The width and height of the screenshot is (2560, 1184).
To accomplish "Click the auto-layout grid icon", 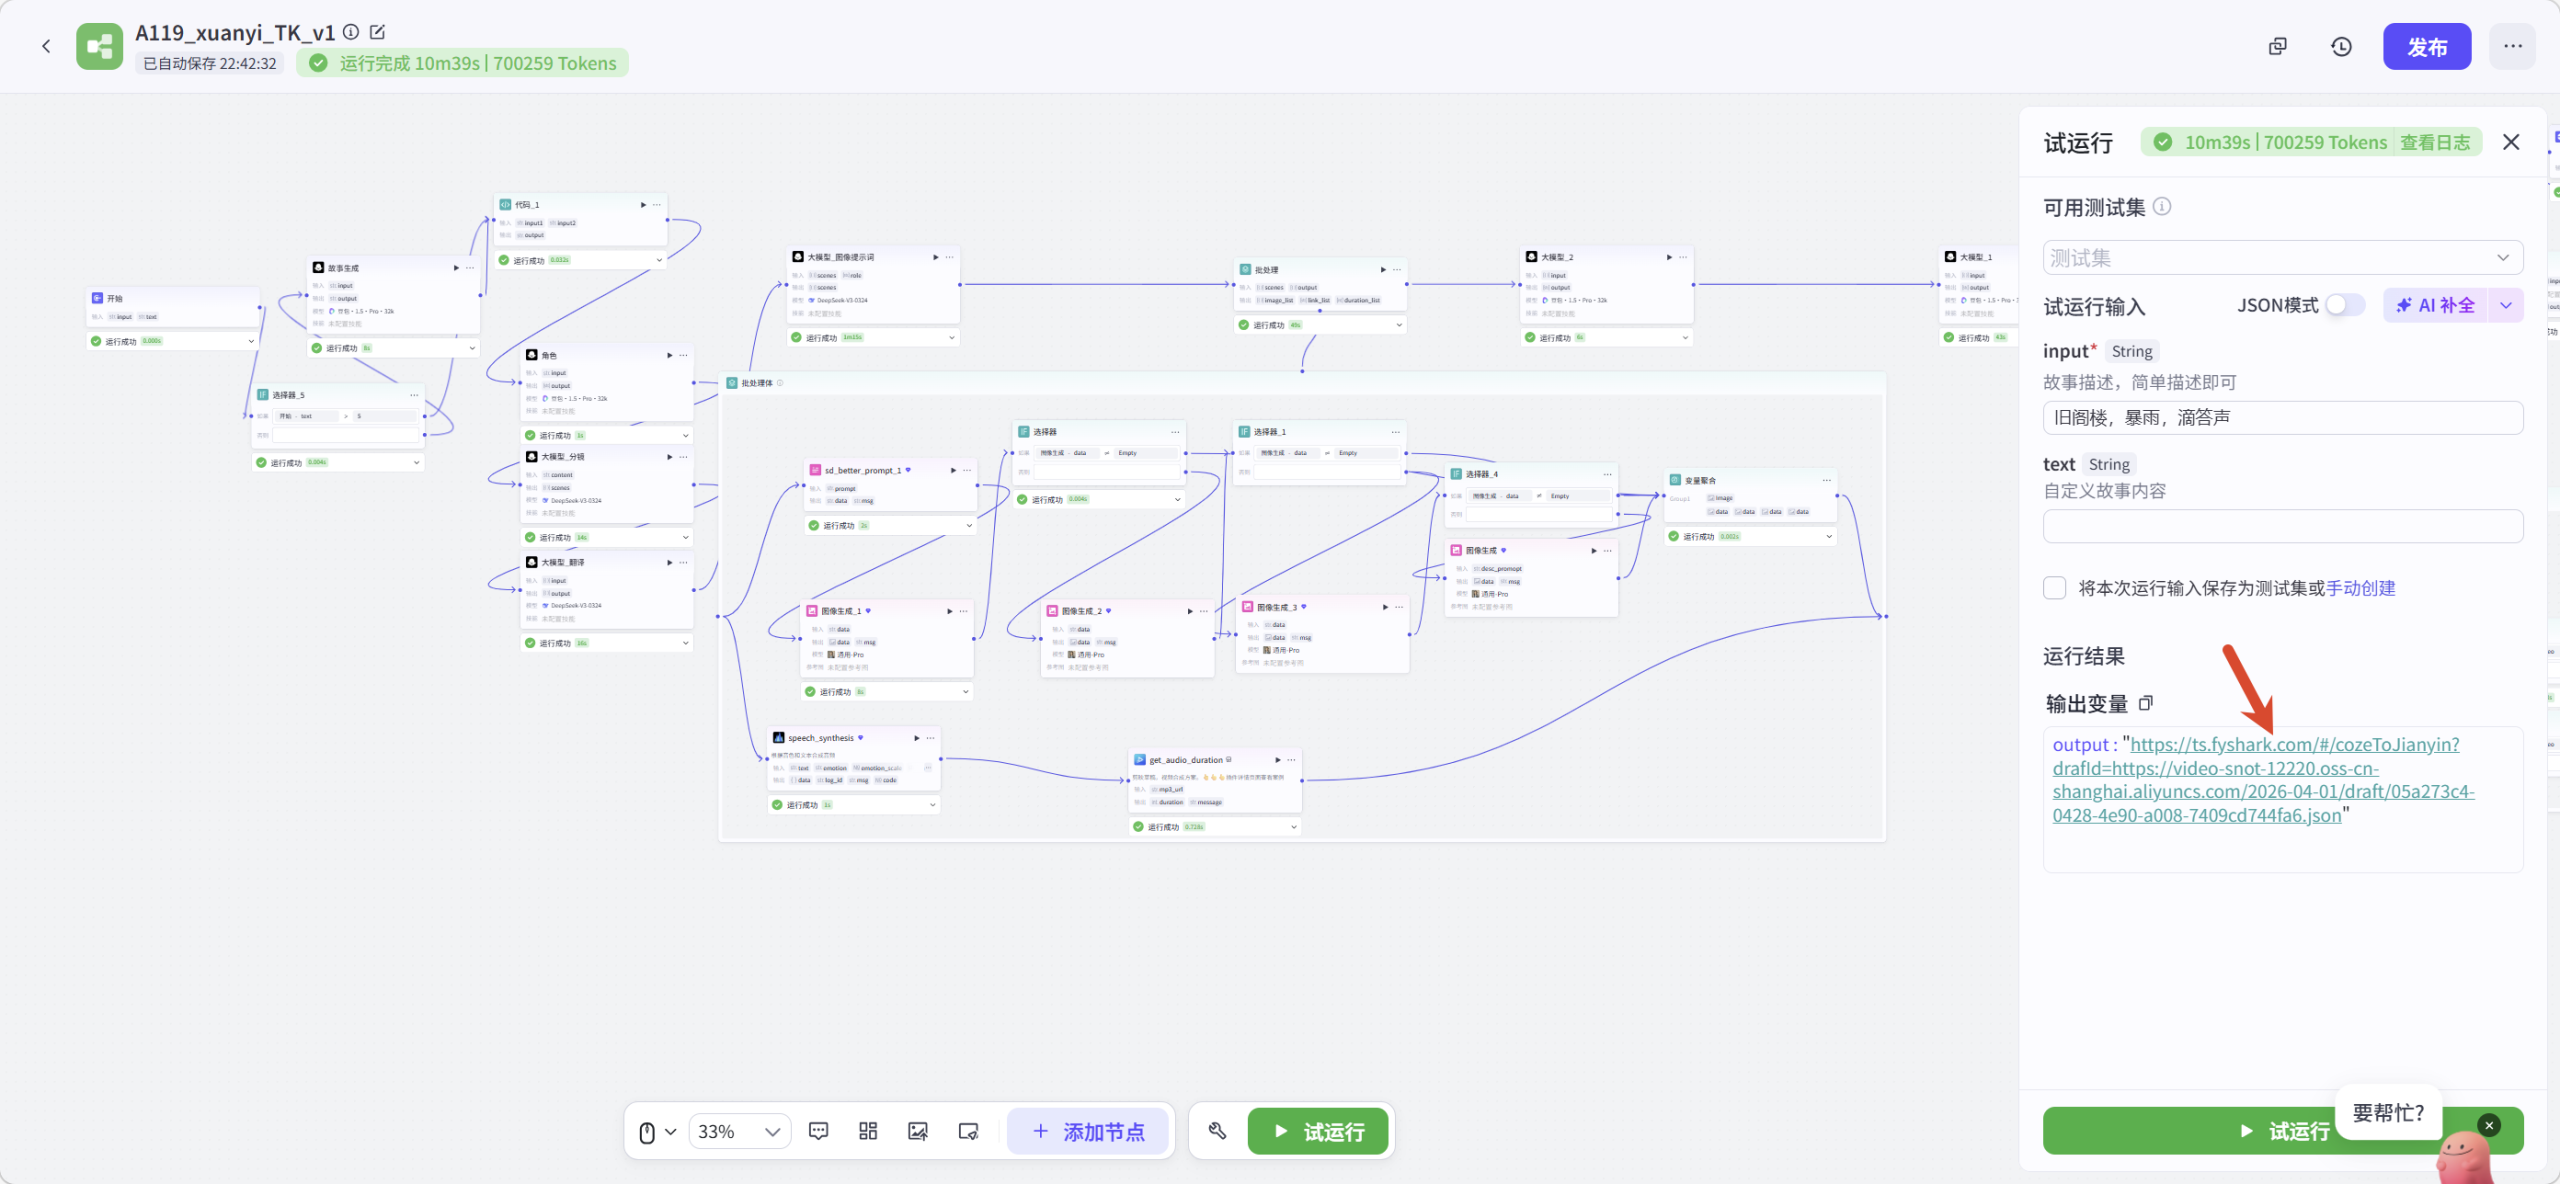I will click(868, 1131).
